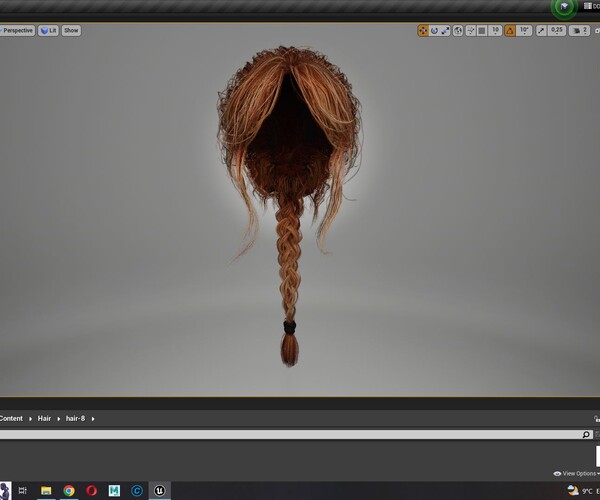600x500 pixels.
Task: Select hair-8 folder in breadcrumb
Action: point(75,419)
